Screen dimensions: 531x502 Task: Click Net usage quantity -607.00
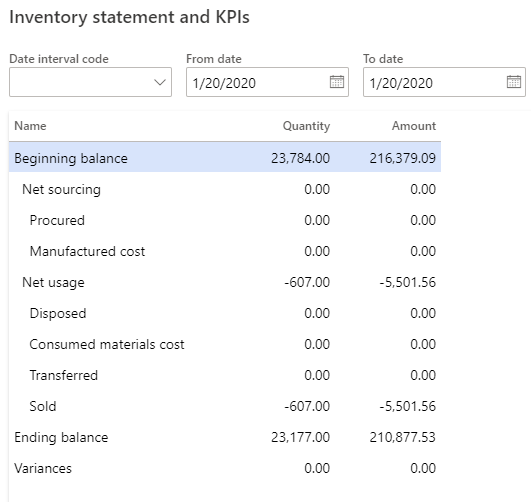coord(307,282)
